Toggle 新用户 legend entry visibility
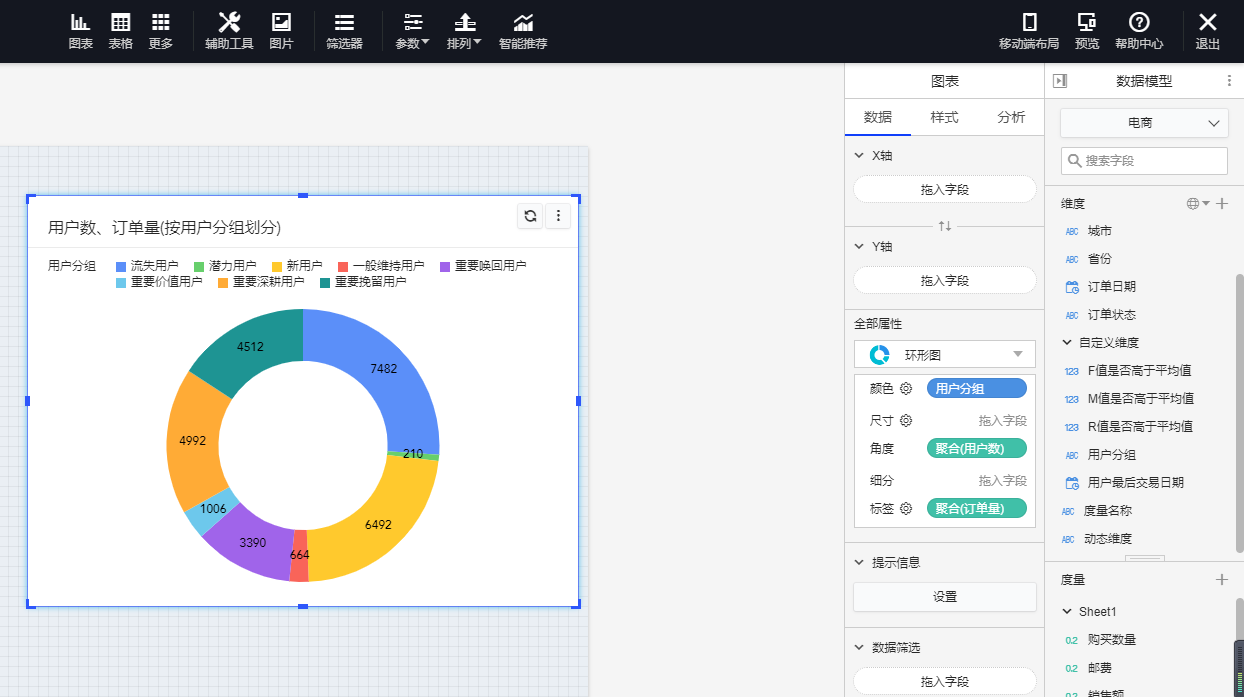Screen dimensions: 1244x697 [297, 266]
